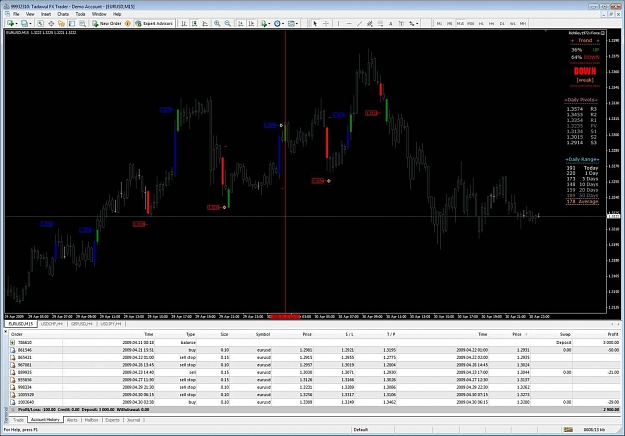This screenshot has width=625, height=436.
Task: Switch timeframe to D1
Action: pyautogui.click(x=502, y=24)
